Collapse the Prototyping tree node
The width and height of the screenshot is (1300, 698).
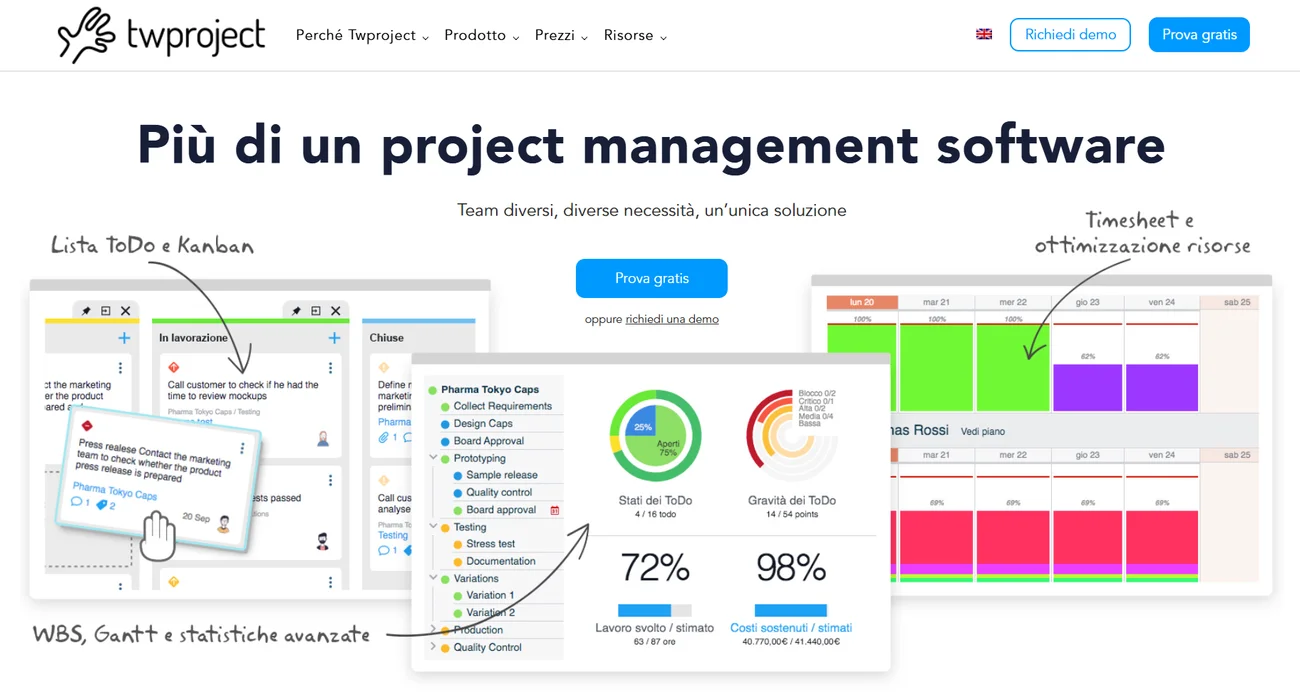click(x=433, y=458)
